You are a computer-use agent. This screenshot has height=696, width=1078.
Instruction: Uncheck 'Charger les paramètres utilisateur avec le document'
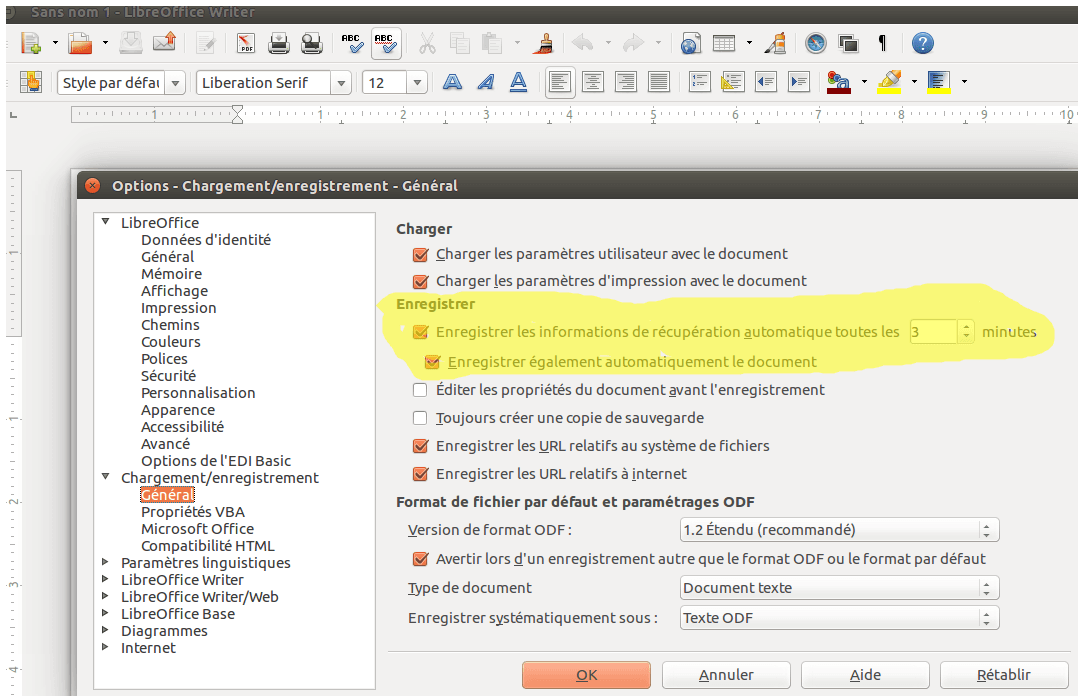click(420, 254)
